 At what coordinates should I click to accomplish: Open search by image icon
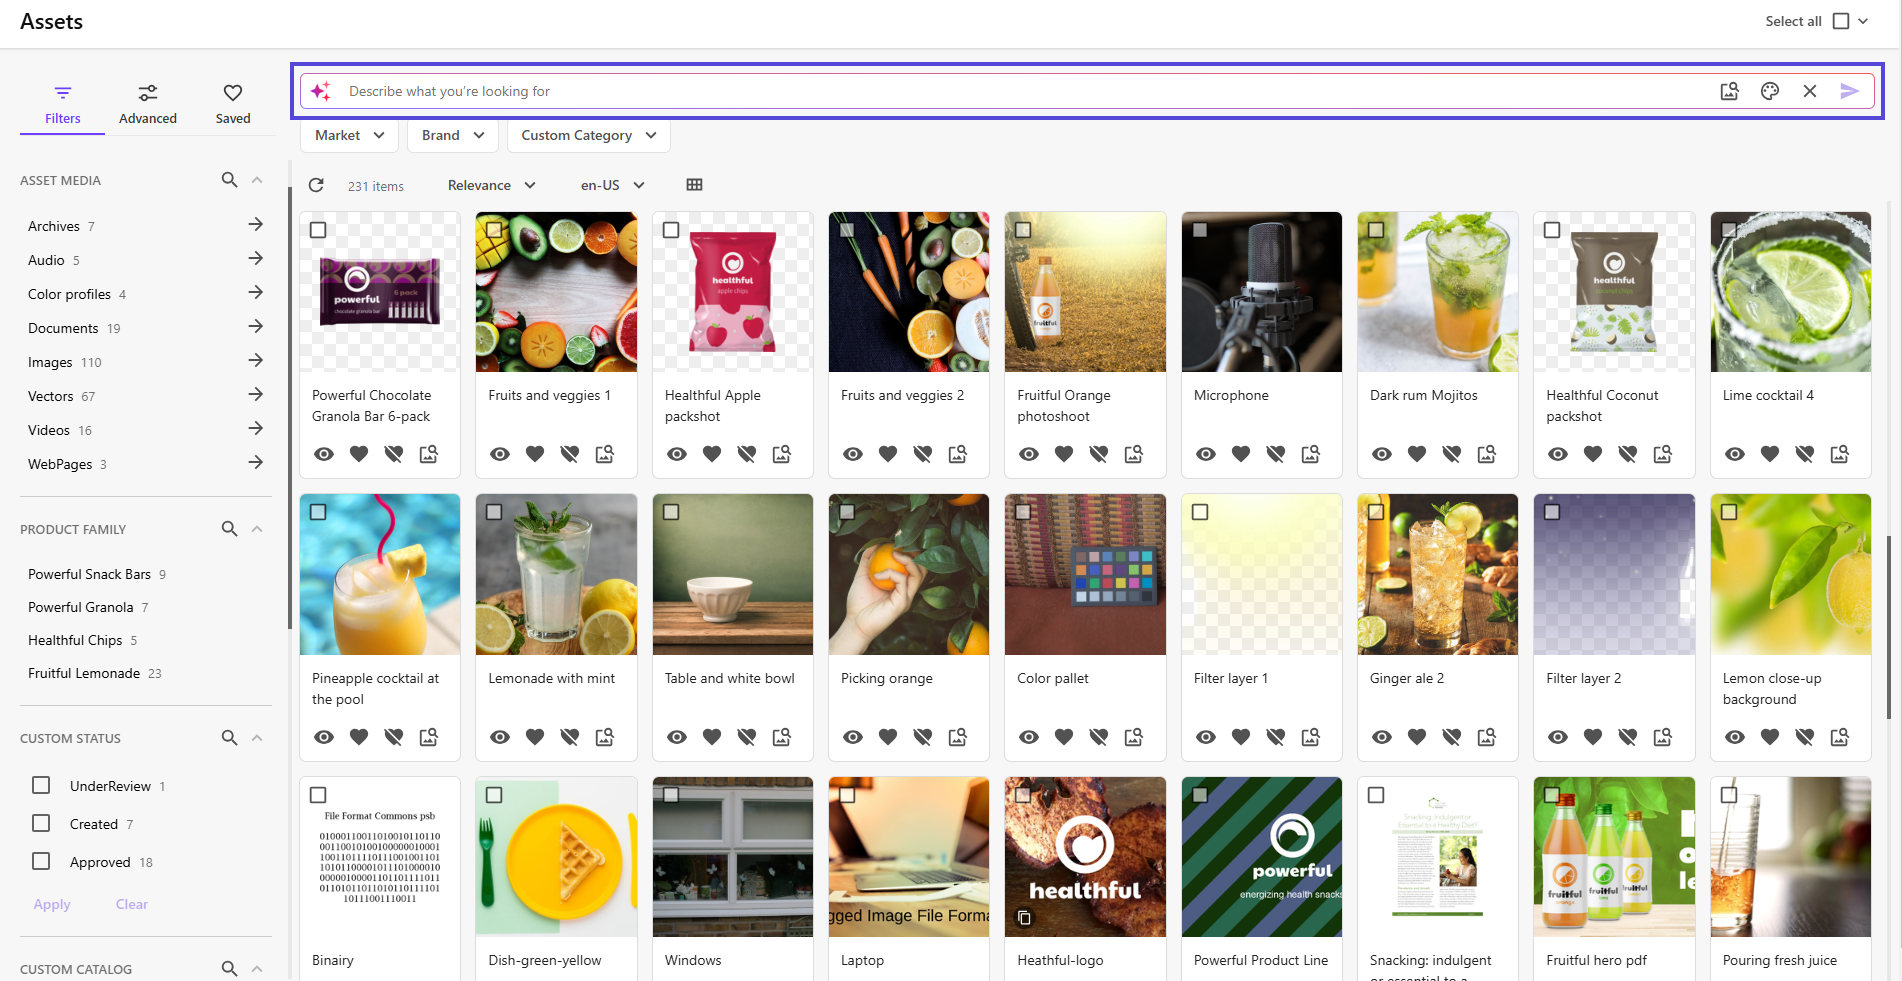(1729, 91)
